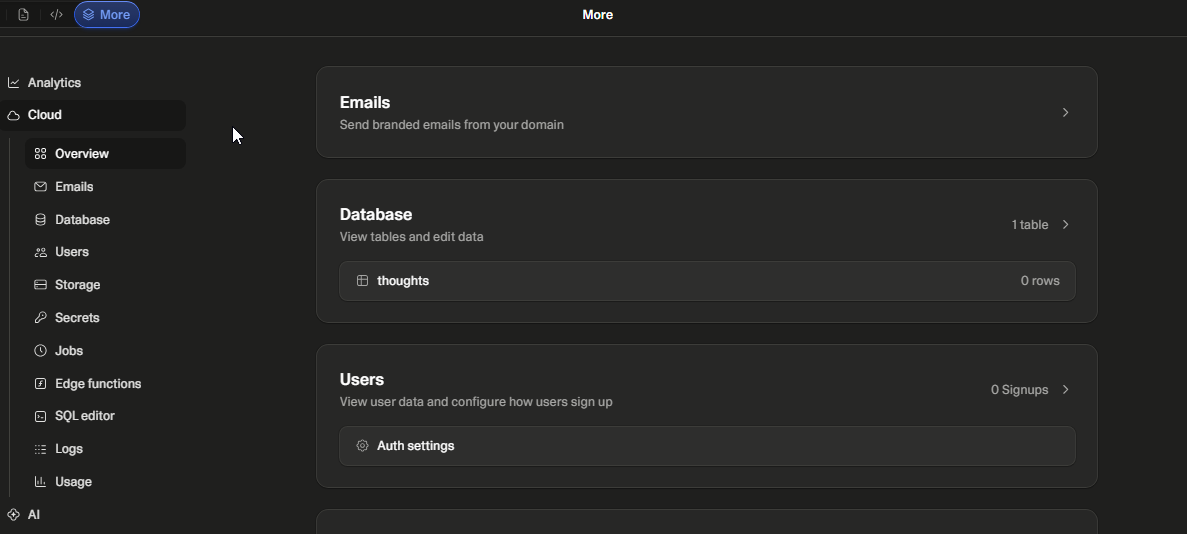The width and height of the screenshot is (1187, 534).
Task: Click the '0 Signups' count label
Action: 1020,390
